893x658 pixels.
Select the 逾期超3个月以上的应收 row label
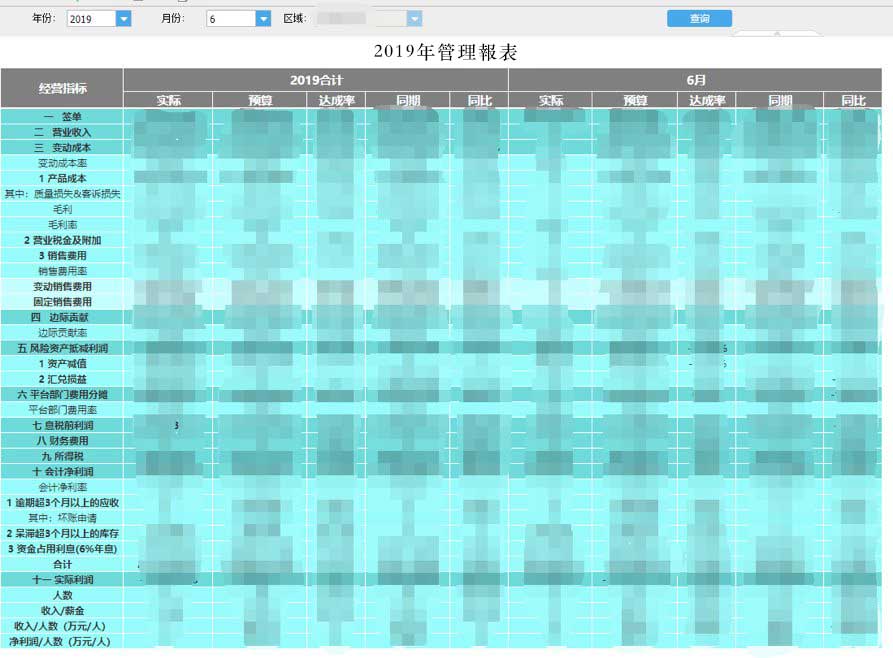(62, 502)
